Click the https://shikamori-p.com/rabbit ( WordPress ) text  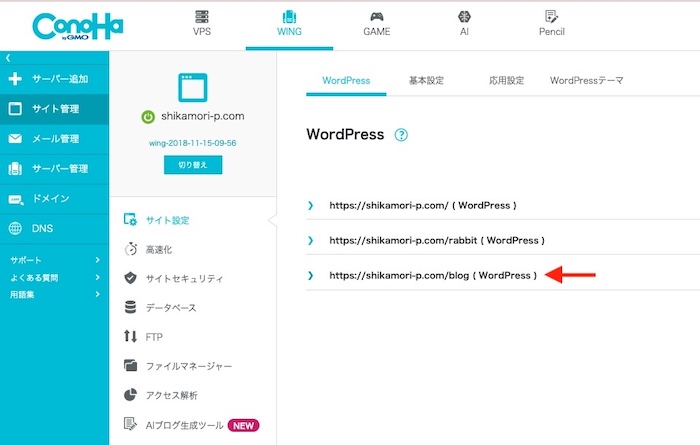tap(437, 241)
